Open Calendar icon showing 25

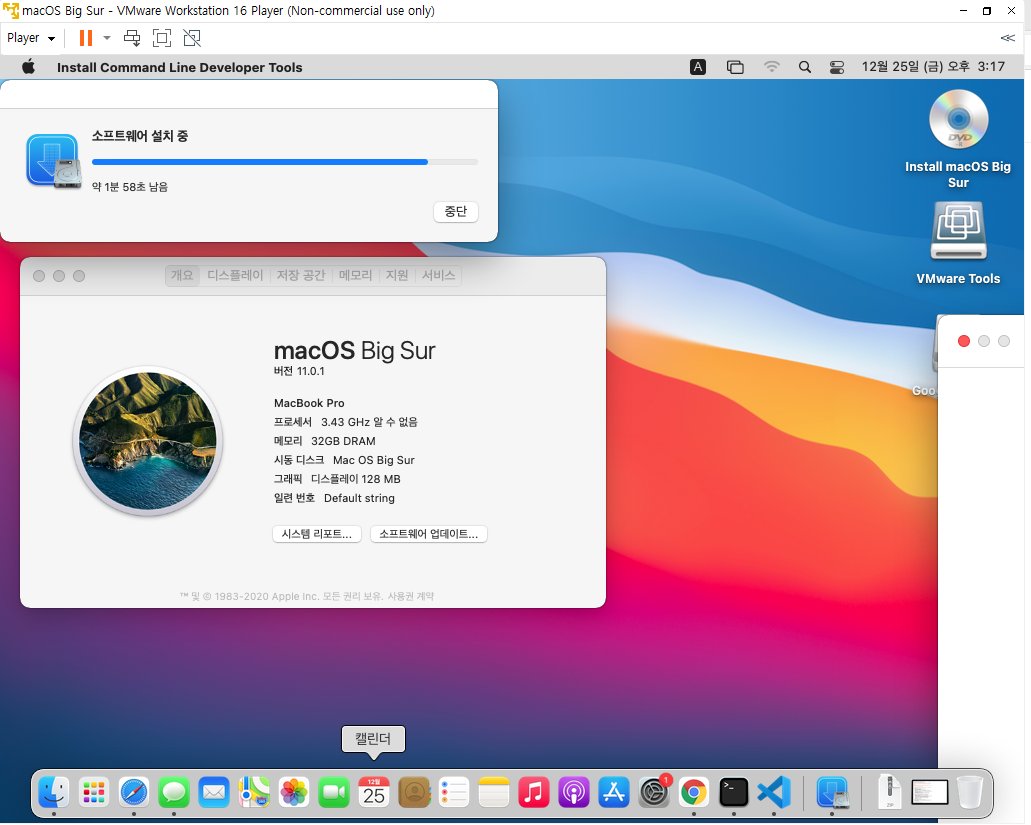(x=374, y=792)
